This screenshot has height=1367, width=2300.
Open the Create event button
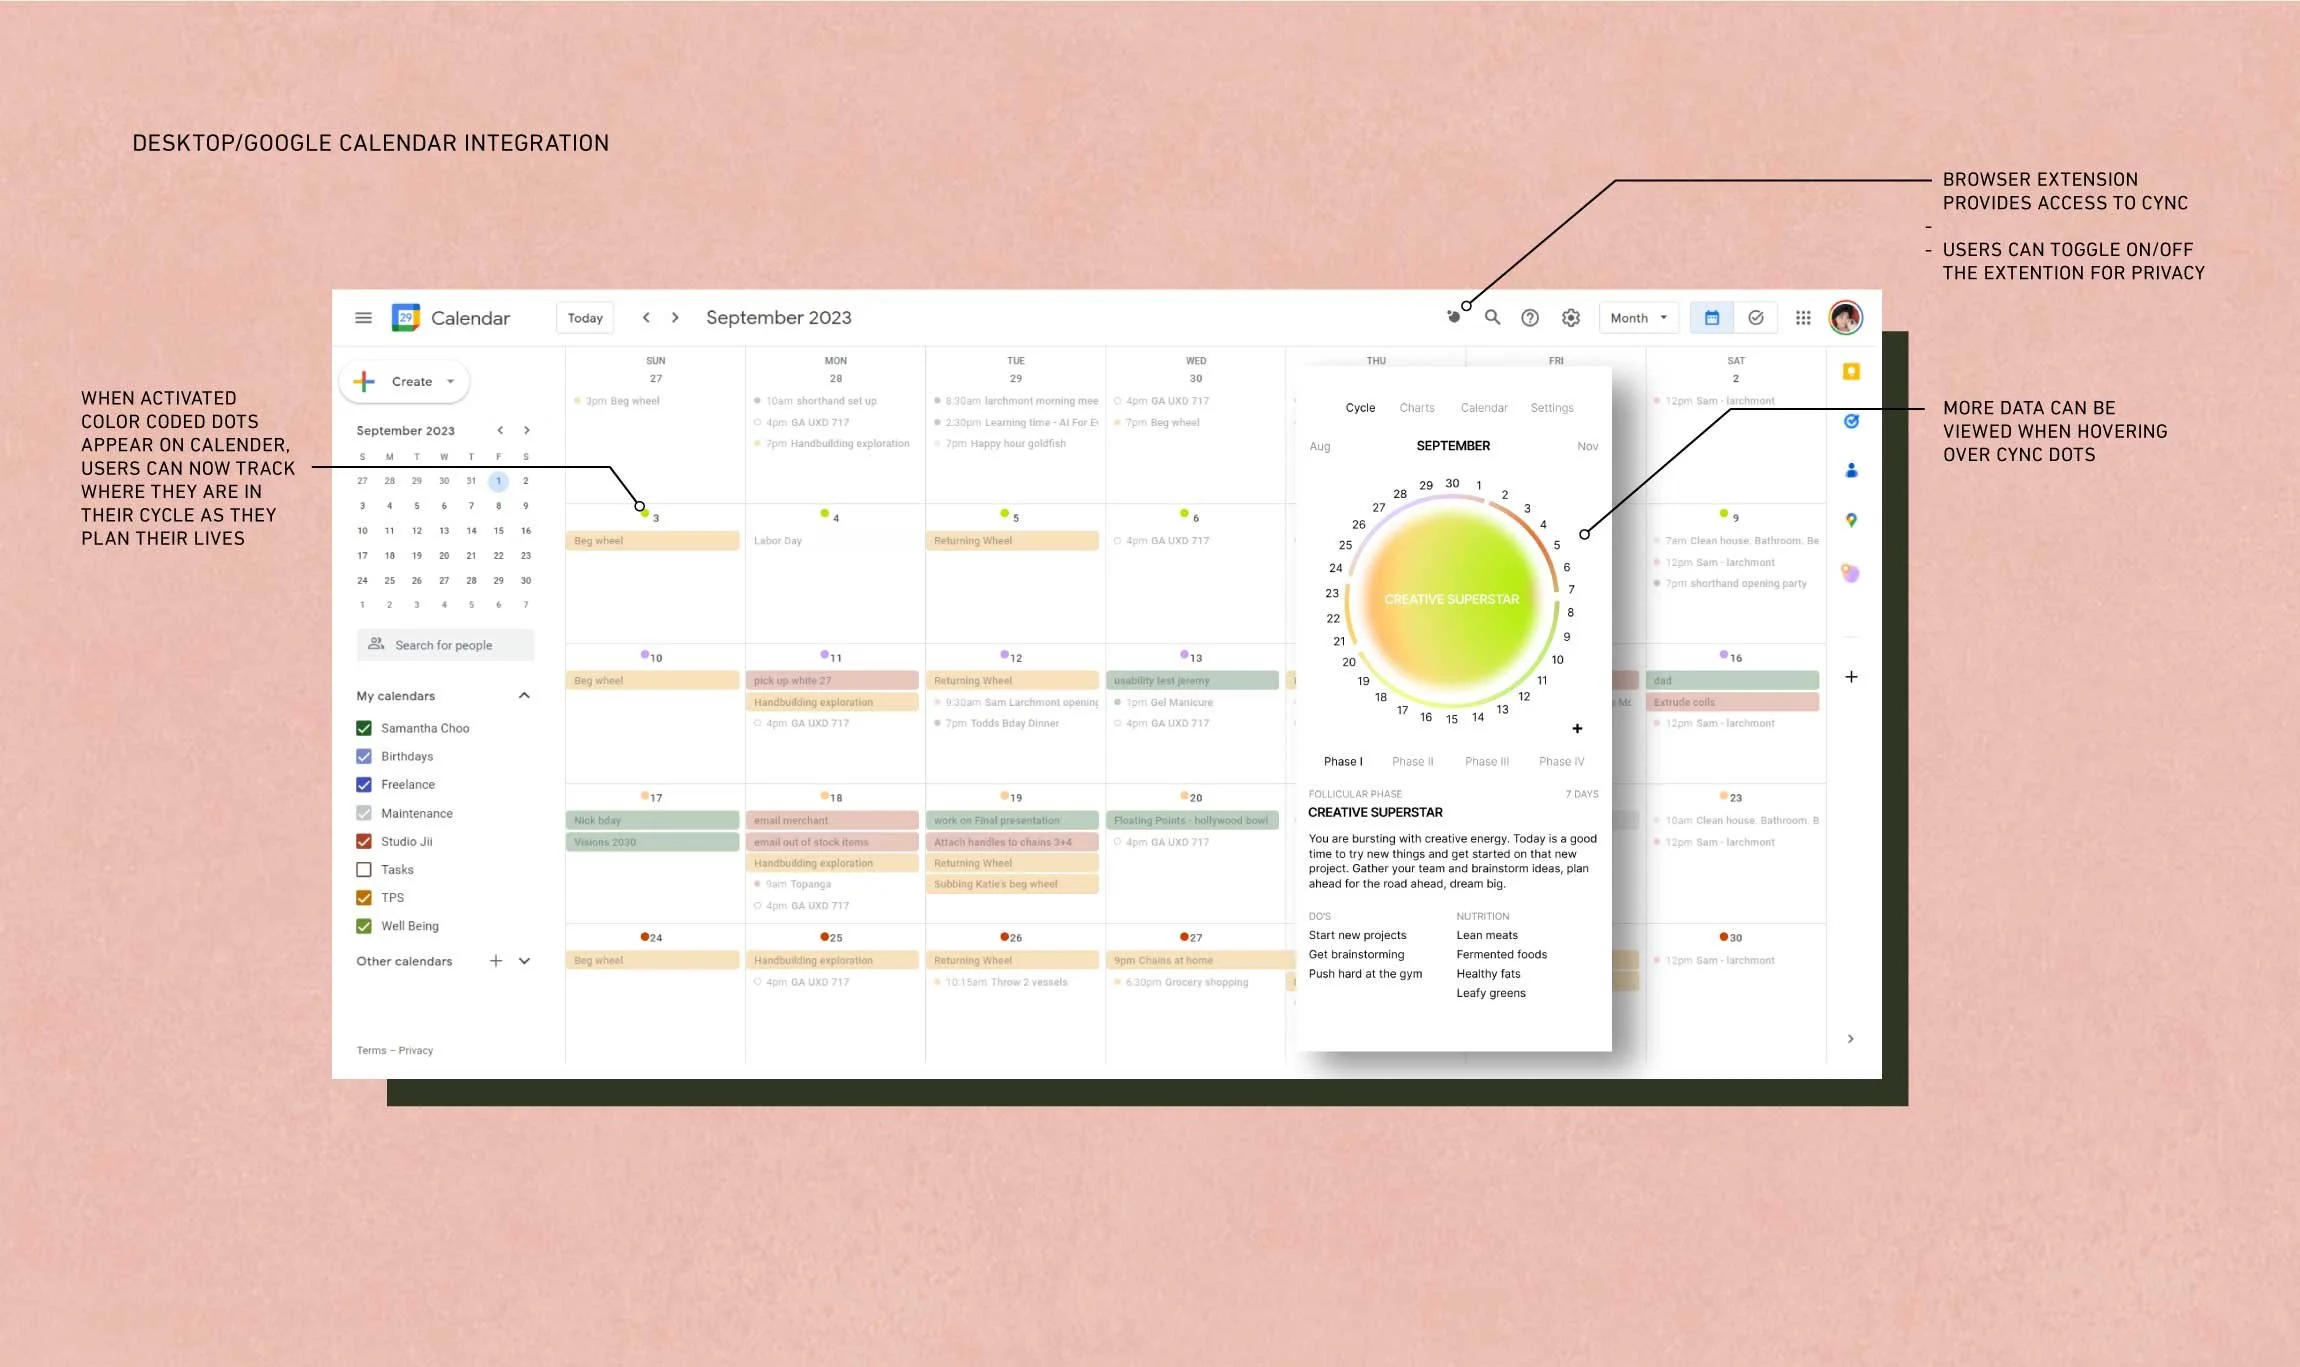pyautogui.click(x=405, y=382)
